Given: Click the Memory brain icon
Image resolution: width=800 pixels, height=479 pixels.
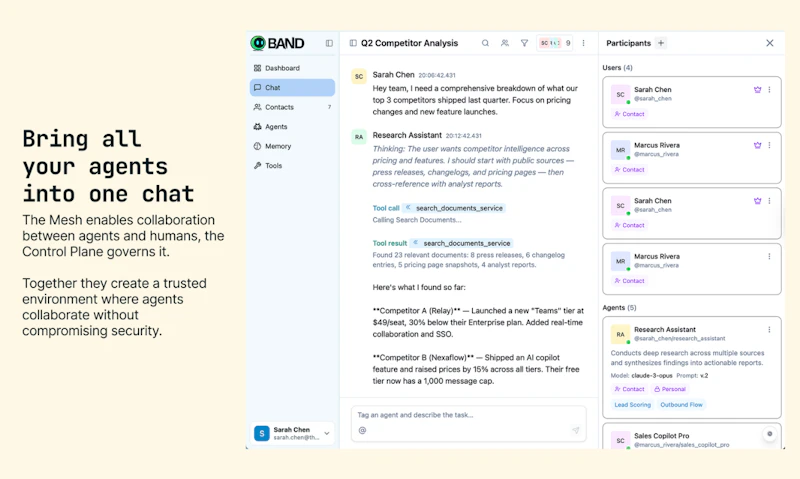Looking at the screenshot, I should tap(257, 146).
